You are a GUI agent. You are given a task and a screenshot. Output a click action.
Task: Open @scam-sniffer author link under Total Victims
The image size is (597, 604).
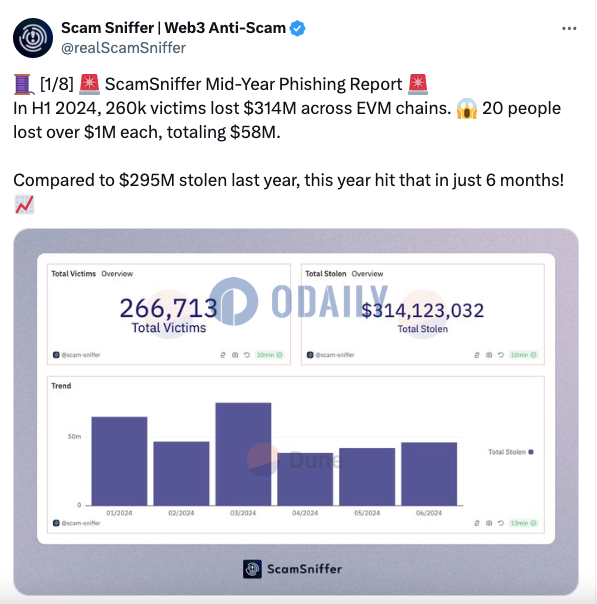pos(77,355)
